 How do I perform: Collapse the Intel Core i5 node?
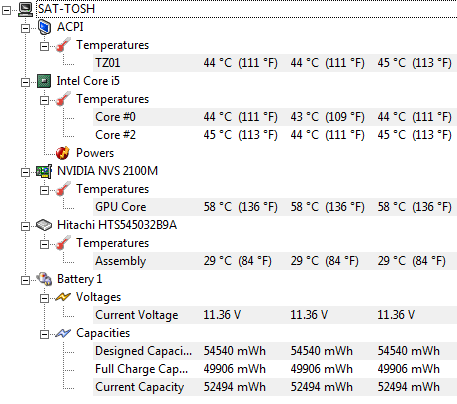[x=25, y=82]
